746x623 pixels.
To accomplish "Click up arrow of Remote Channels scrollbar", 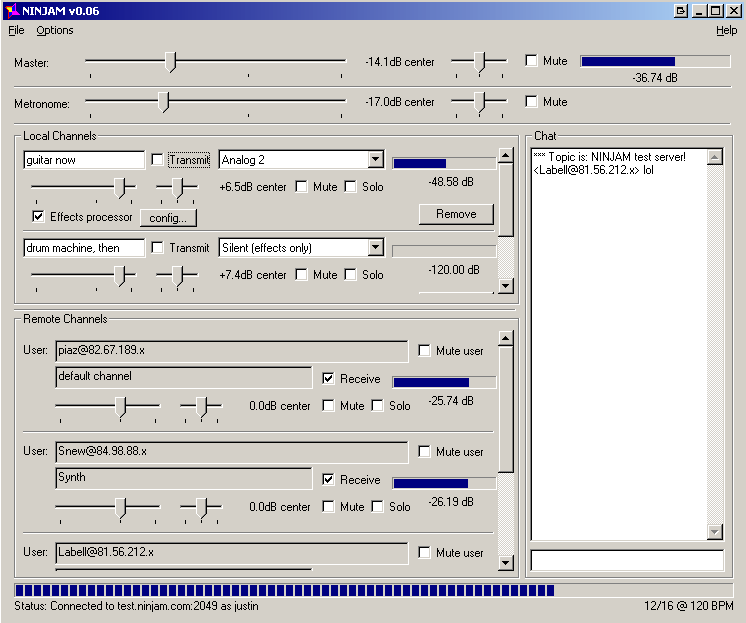I will (x=505, y=339).
